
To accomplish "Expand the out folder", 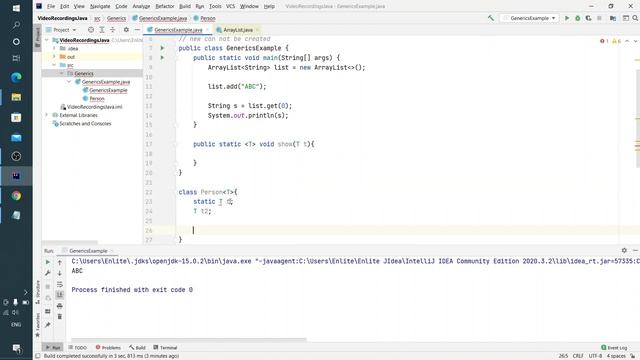I will pyautogui.click(x=54, y=57).
